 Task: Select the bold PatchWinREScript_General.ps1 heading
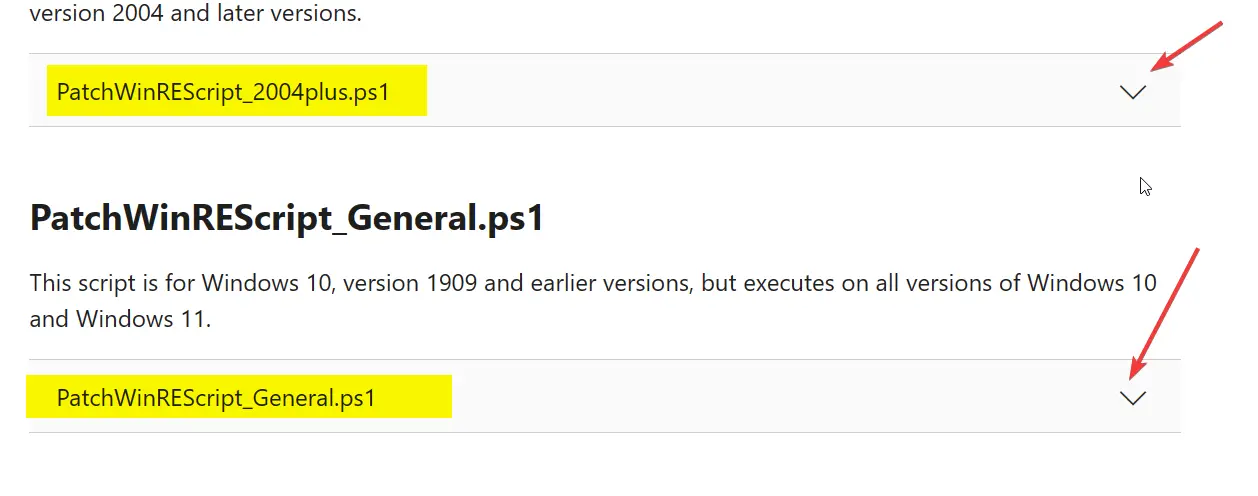pos(287,218)
